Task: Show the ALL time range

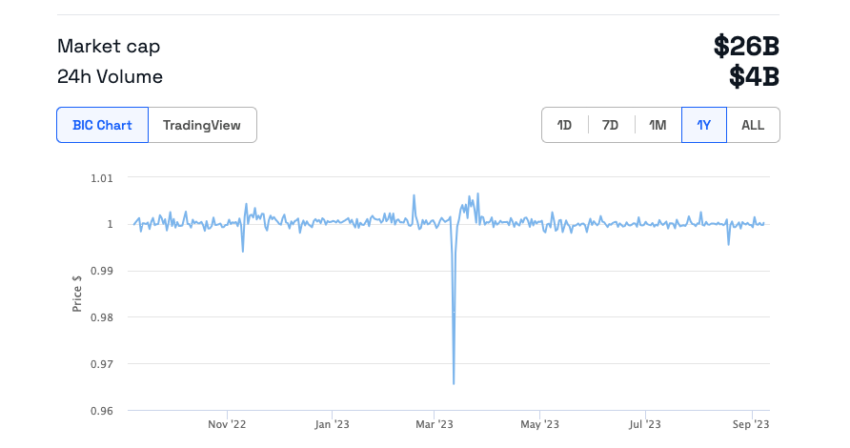Action: [x=753, y=125]
